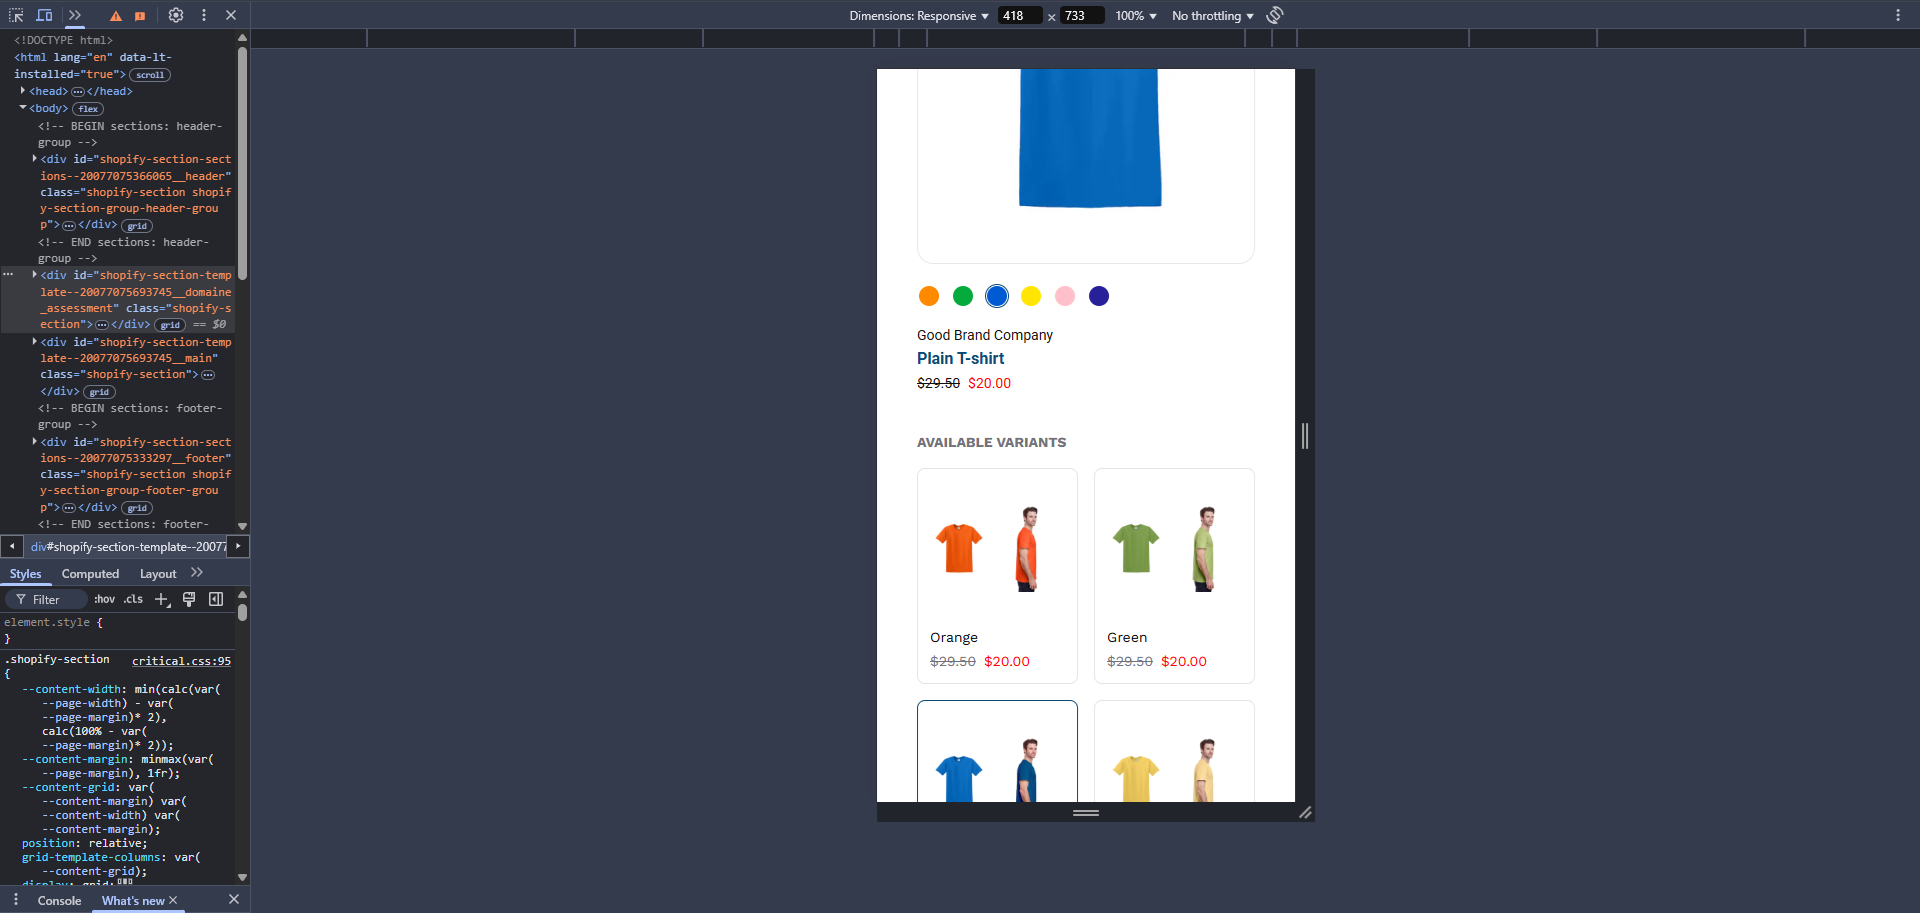
Task: Expand the template main div node
Action: [x=35, y=342]
